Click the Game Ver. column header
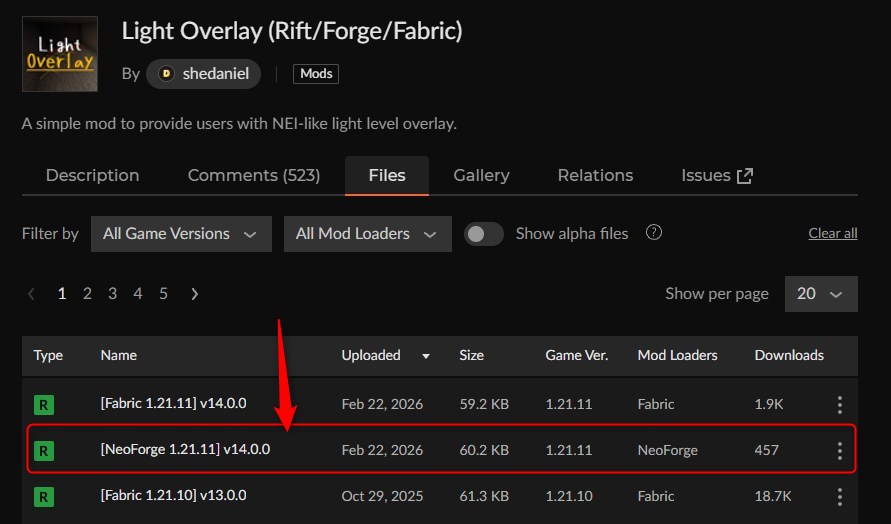The height and width of the screenshot is (524, 891). coord(577,355)
